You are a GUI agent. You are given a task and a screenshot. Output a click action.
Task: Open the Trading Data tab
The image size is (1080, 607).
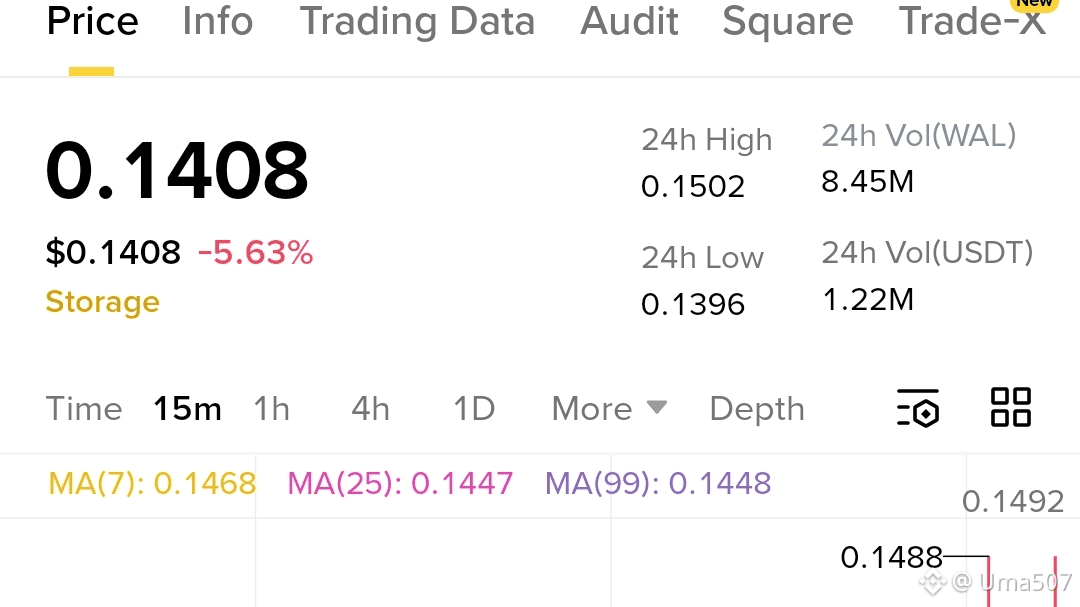point(417,22)
